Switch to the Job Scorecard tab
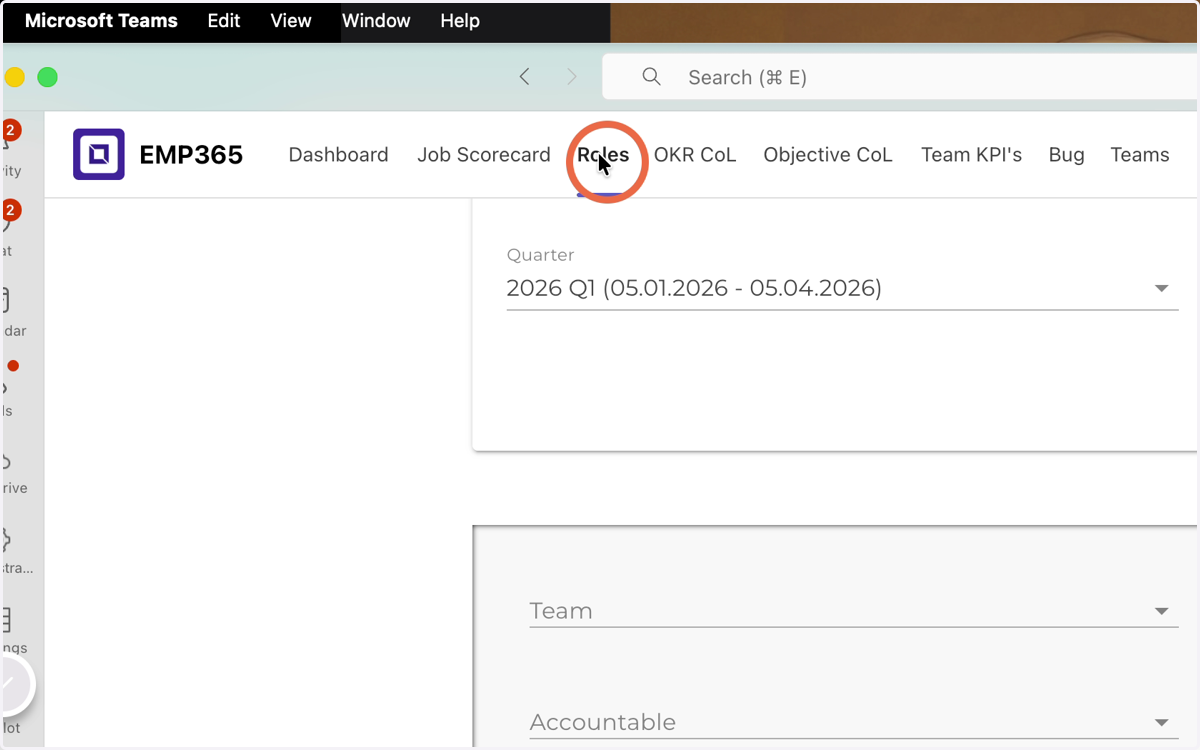Viewport: 1200px width, 750px height. coord(484,155)
